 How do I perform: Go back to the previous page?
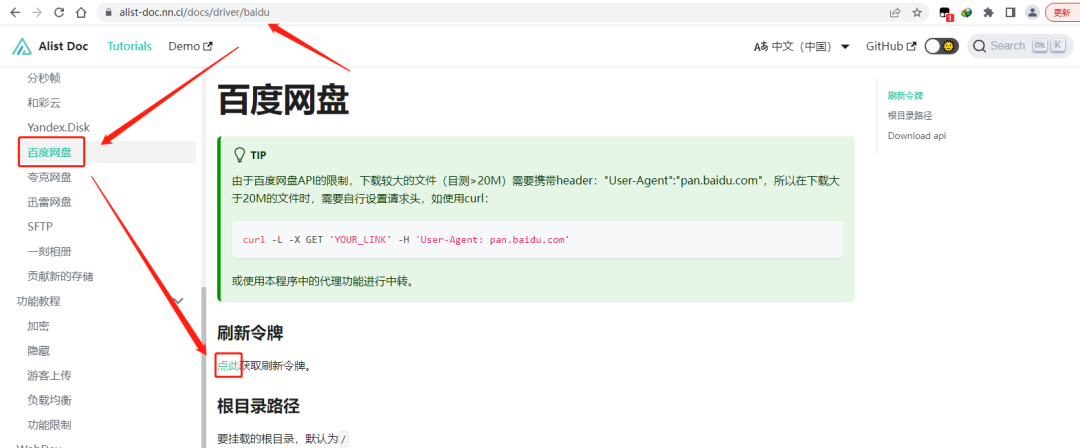[x=15, y=12]
